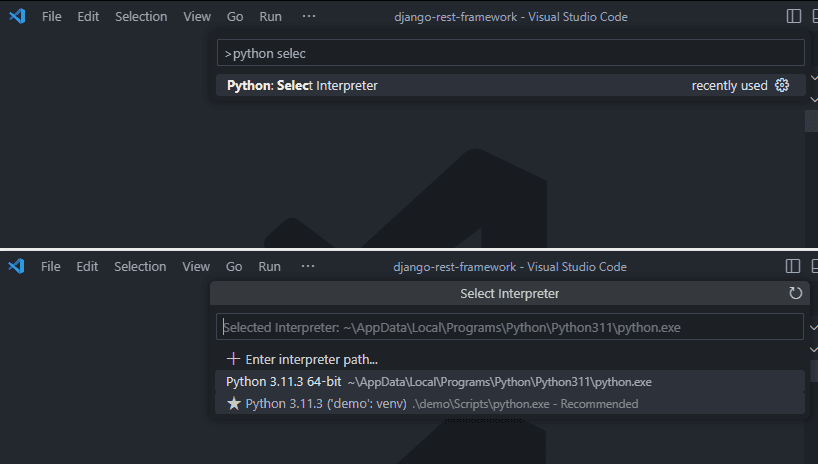This screenshot has height=464, width=818.
Task: Open the Edit menu in the top window
Action: tap(88, 17)
